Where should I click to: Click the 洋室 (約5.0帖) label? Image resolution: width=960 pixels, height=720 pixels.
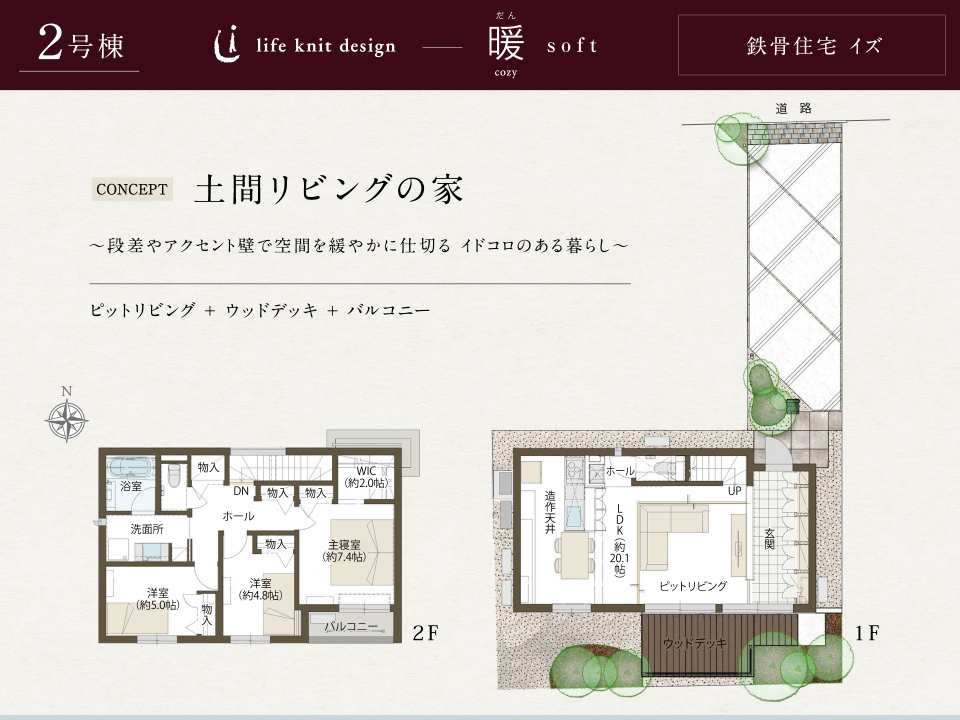tap(157, 599)
